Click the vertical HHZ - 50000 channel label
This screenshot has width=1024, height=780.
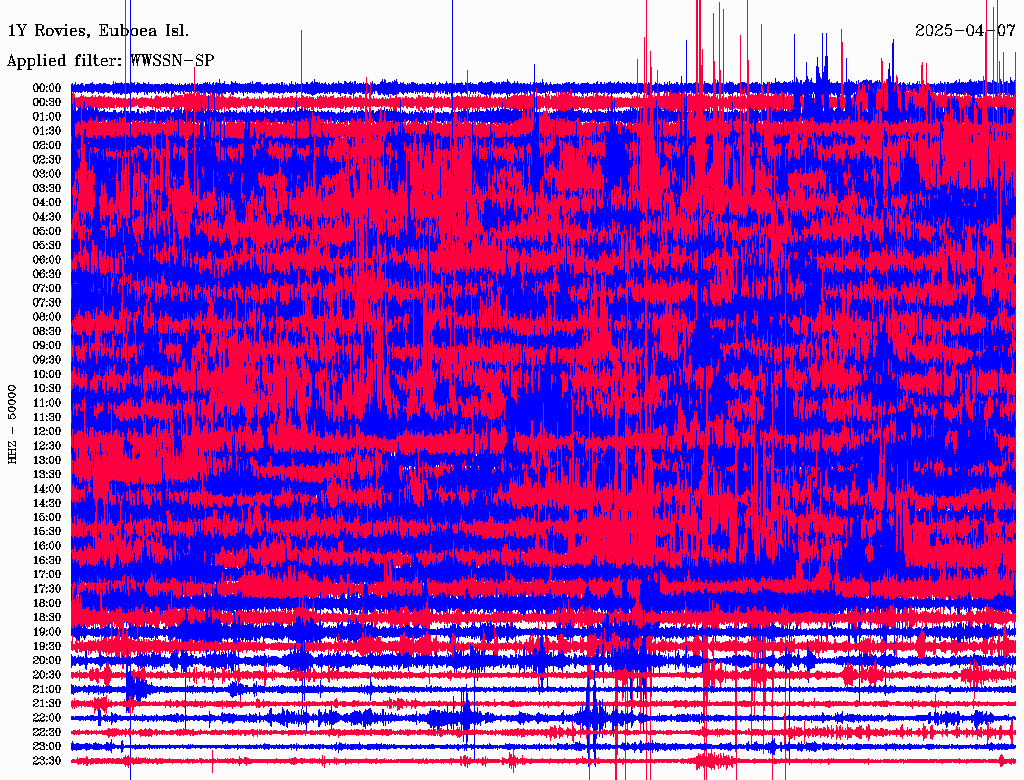13,424
